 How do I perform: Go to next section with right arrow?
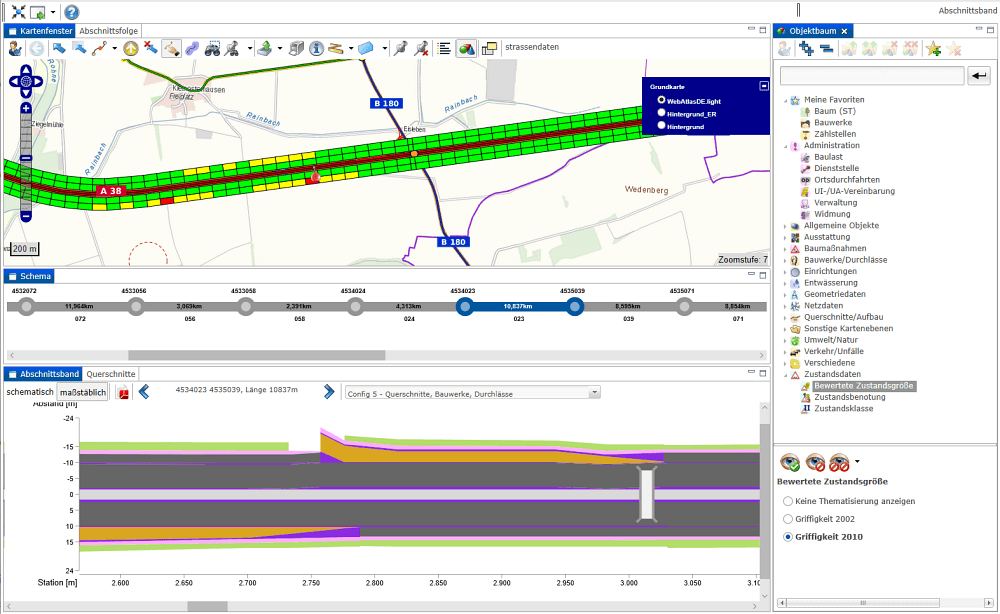329,392
